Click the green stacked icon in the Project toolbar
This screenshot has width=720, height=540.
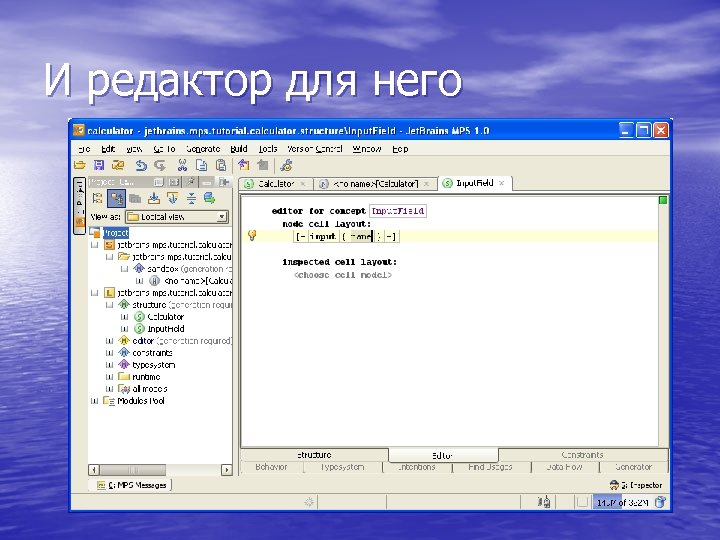[209, 198]
